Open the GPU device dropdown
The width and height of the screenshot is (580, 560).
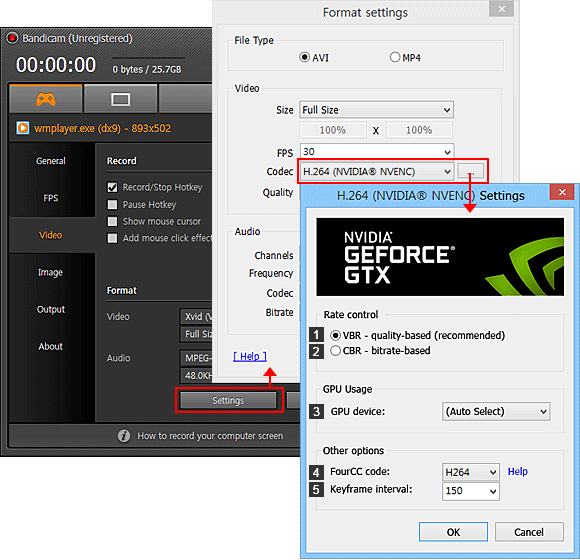pyautogui.click(x=496, y=411)
